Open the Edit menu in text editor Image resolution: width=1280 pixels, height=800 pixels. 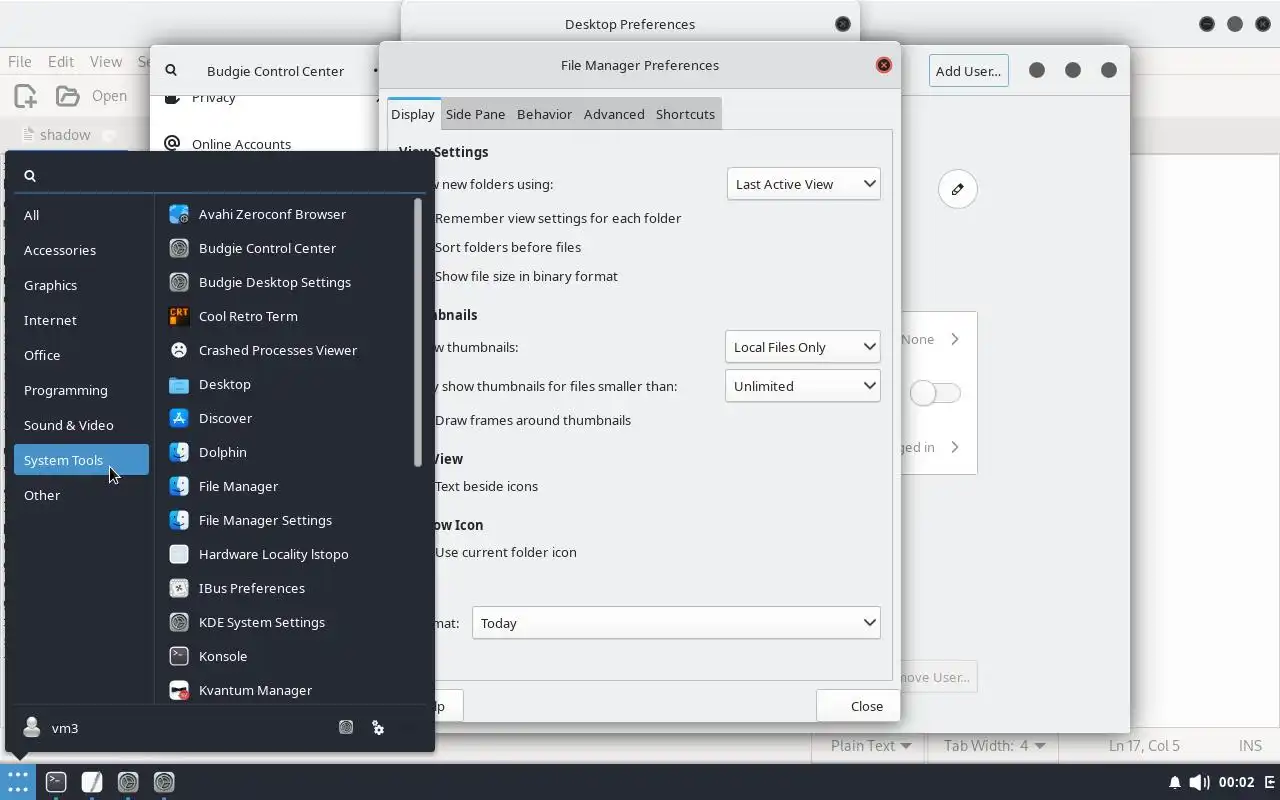tap(61, 61)
